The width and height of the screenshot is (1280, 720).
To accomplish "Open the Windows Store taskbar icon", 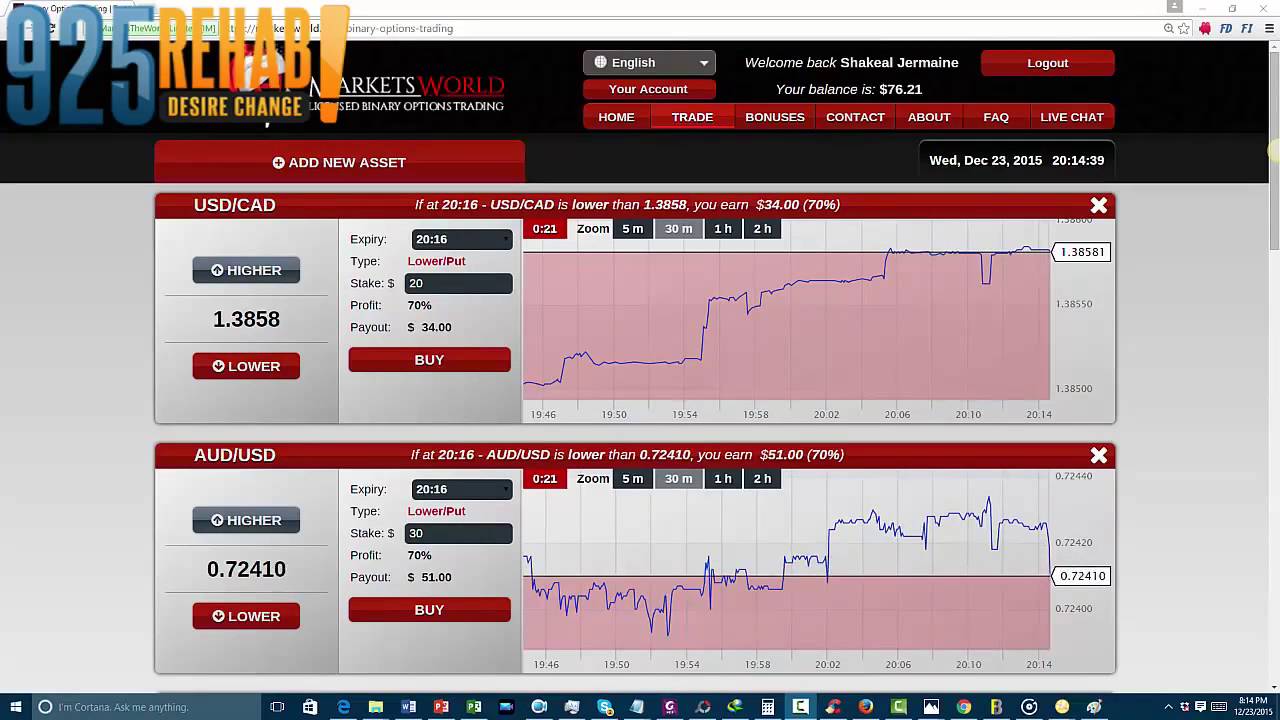I will pyautogui.click(x=310, y=707).
